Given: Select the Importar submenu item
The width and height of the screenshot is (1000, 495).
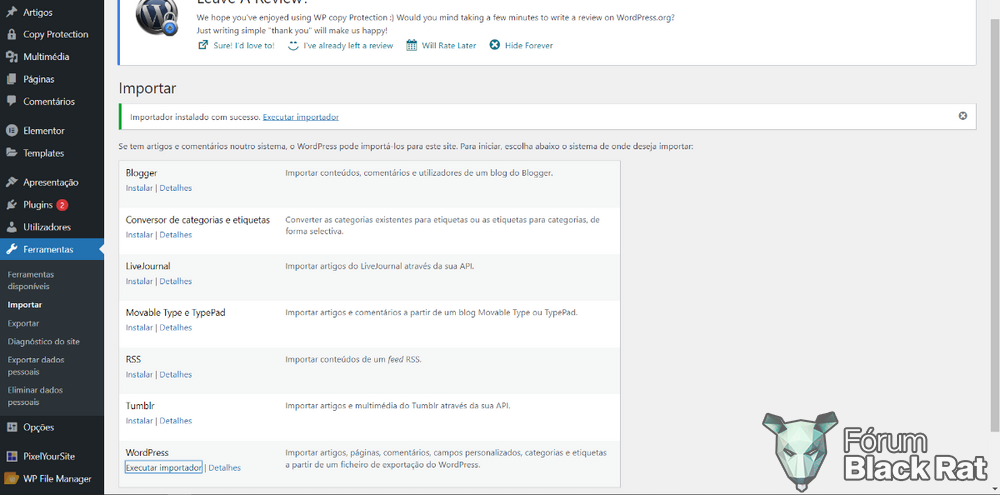Looking at the screenshot, I should [25, 305].
